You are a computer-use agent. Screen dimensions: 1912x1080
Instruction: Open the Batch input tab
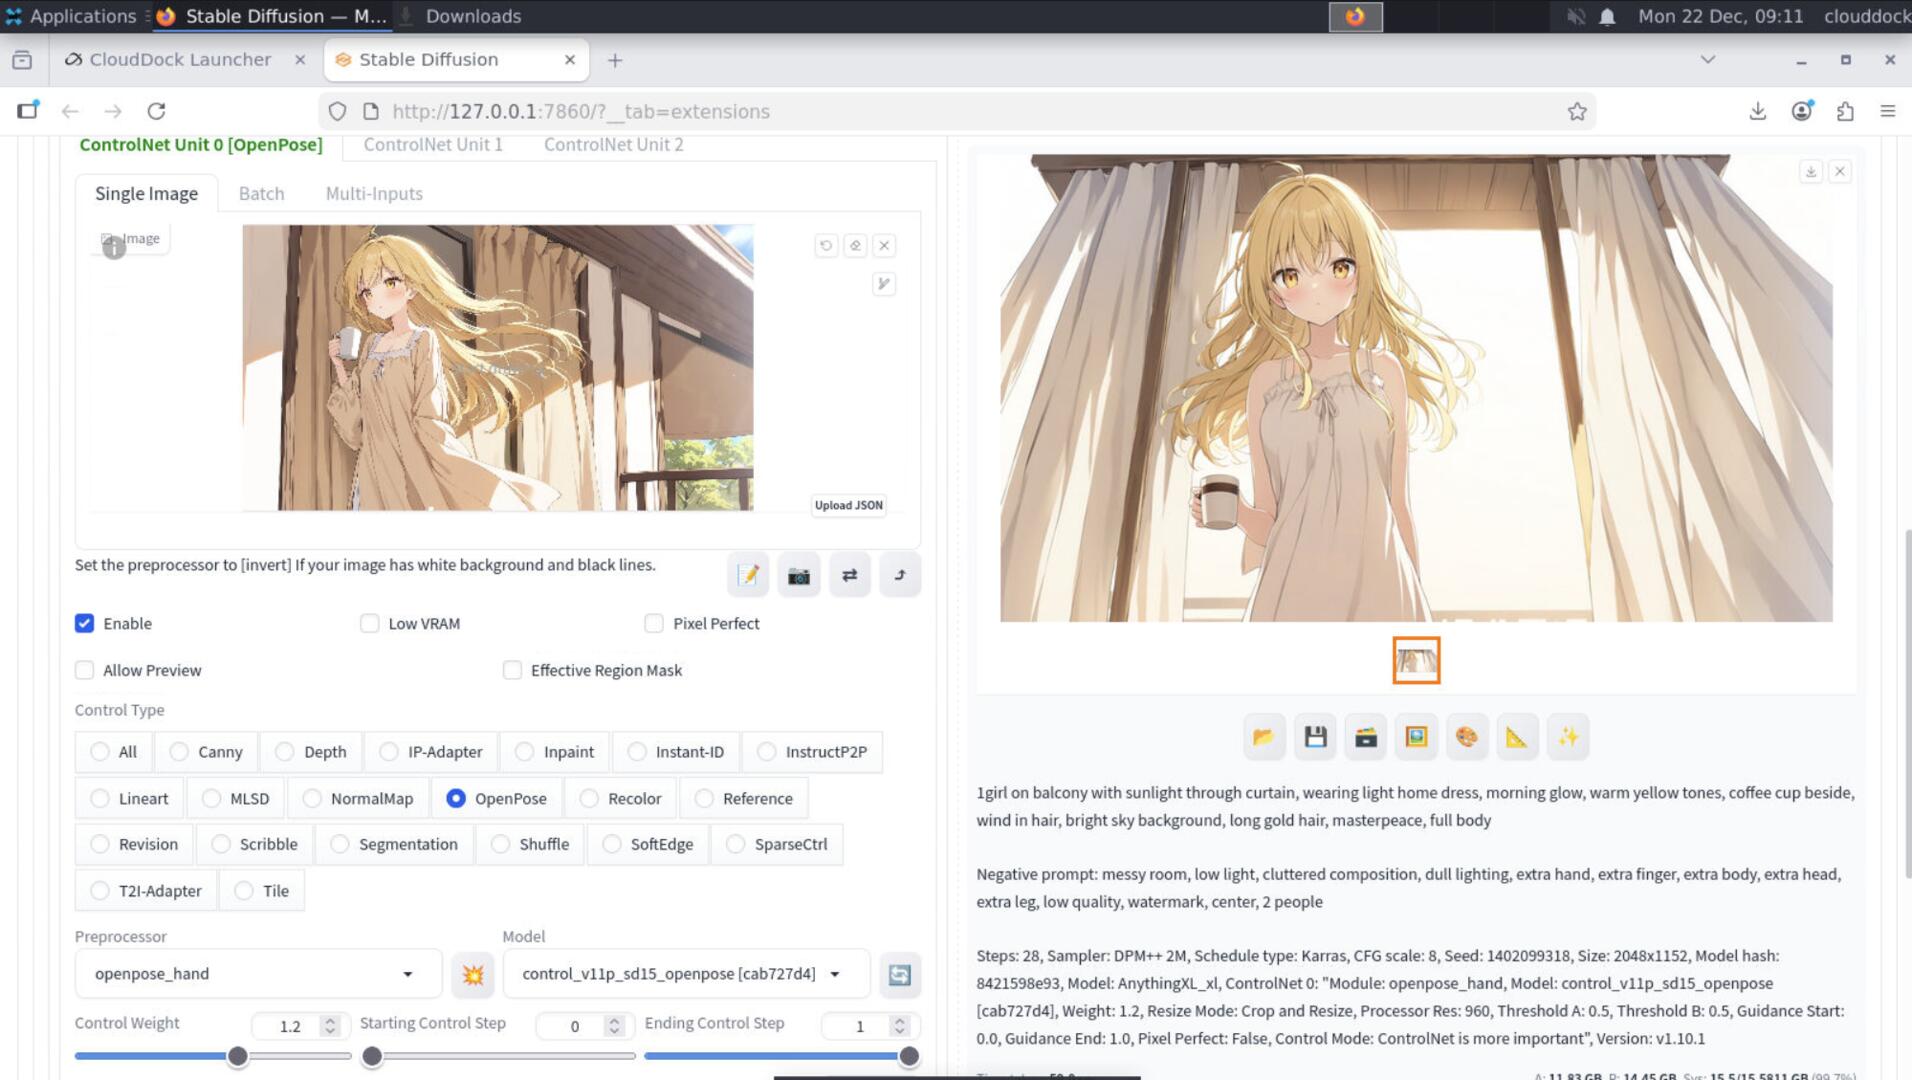(x=261, y=193)
